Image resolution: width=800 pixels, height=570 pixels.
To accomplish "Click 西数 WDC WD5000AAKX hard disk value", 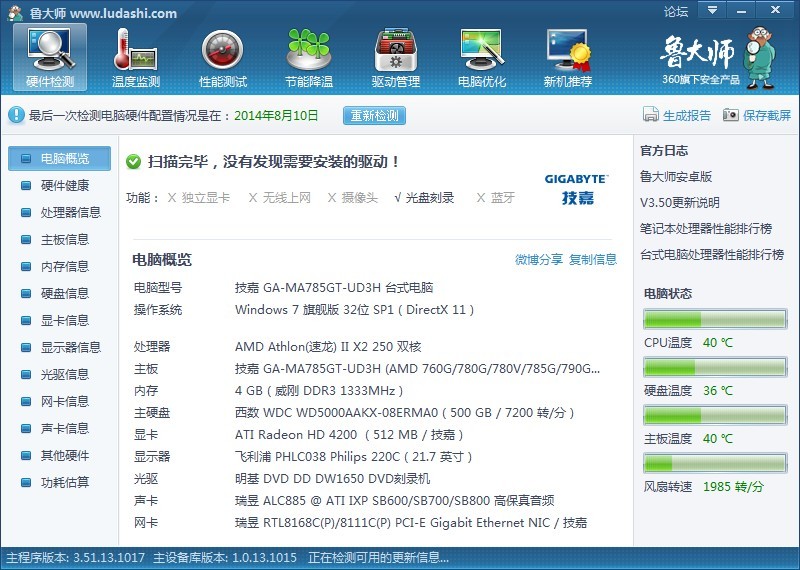I will (405, 413).
